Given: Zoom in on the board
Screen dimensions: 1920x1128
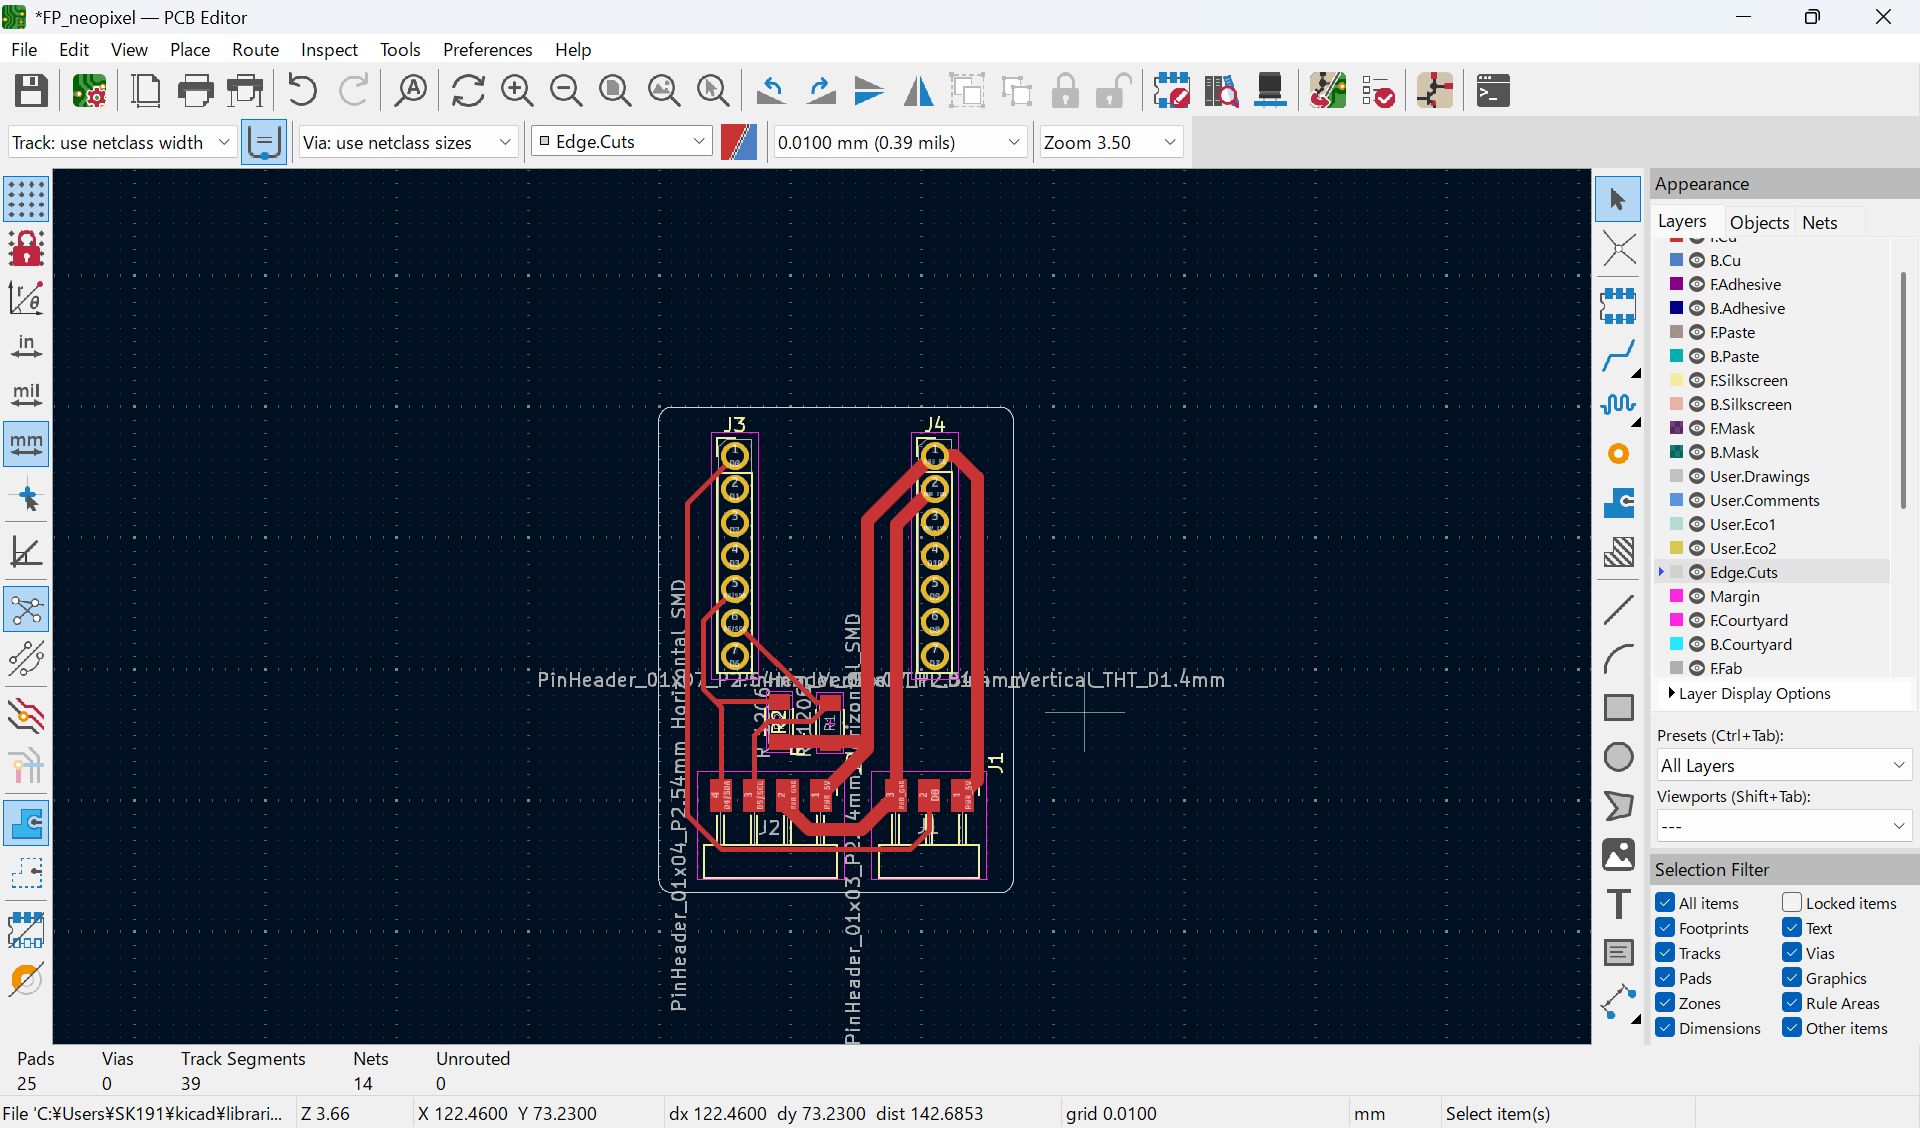Looking at the screenshot, I should (x=517, y=91).
